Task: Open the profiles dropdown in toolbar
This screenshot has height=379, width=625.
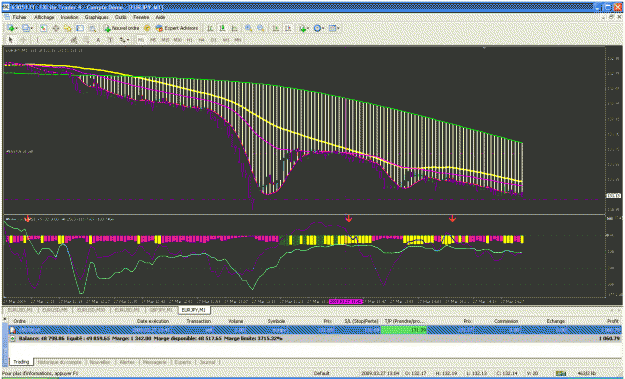Action: [x=31, y=28]
